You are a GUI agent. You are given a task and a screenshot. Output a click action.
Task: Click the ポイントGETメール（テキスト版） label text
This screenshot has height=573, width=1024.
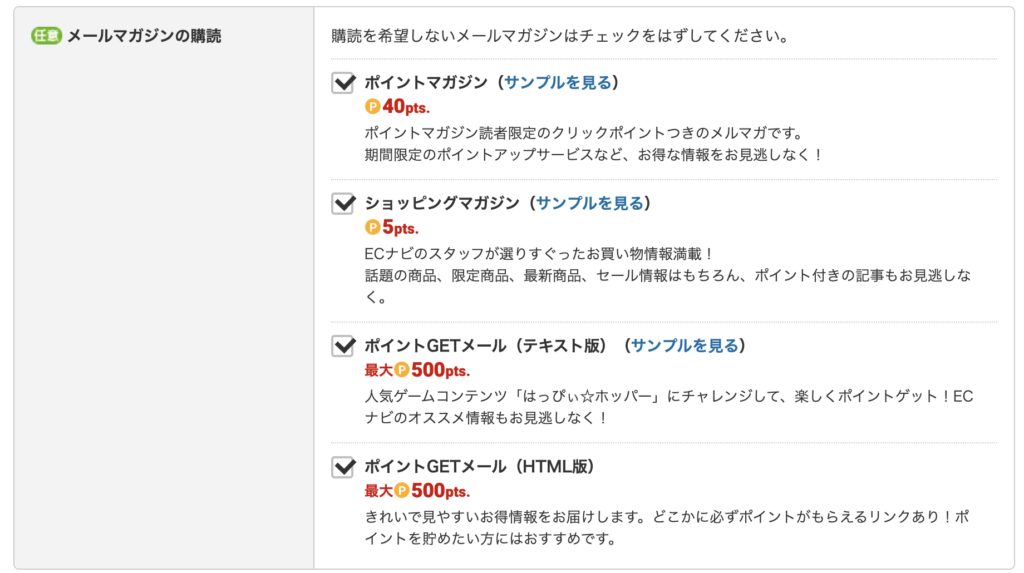click(486, 346)
